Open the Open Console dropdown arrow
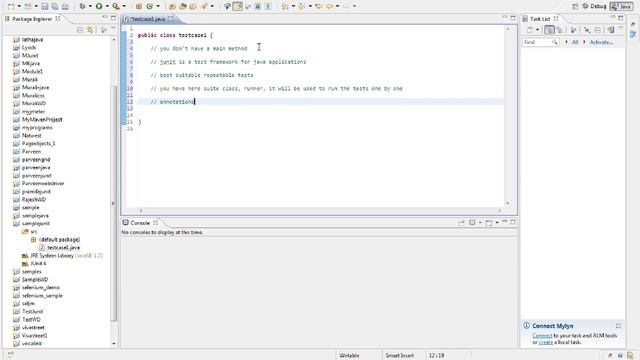640x360 pixels. (497, 222)
